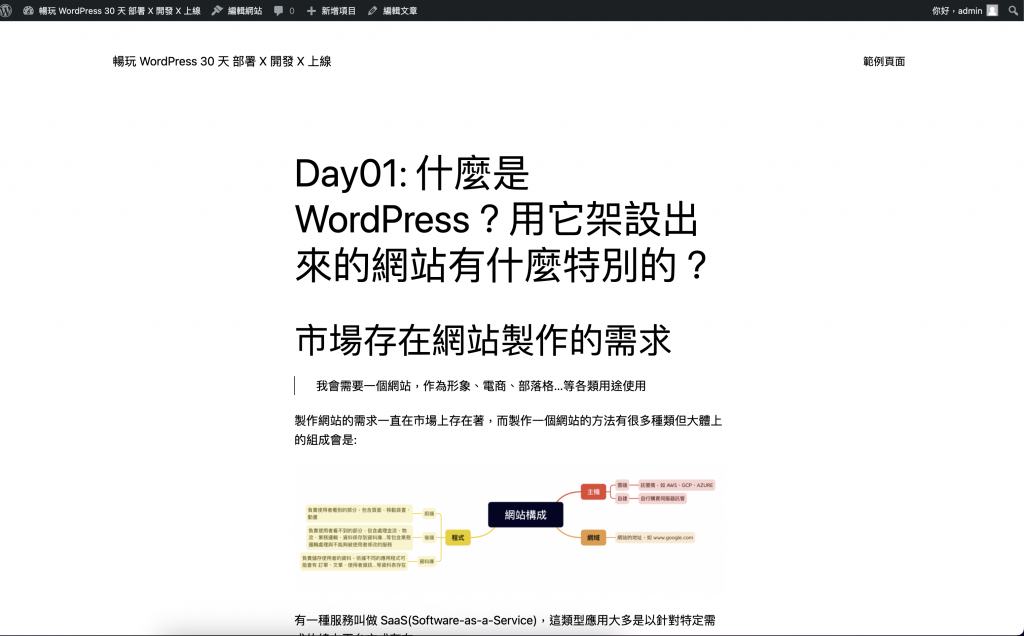This screenshot has width=1024, height=636.
Task: Click the comments bubble icon
Action: 279,10
